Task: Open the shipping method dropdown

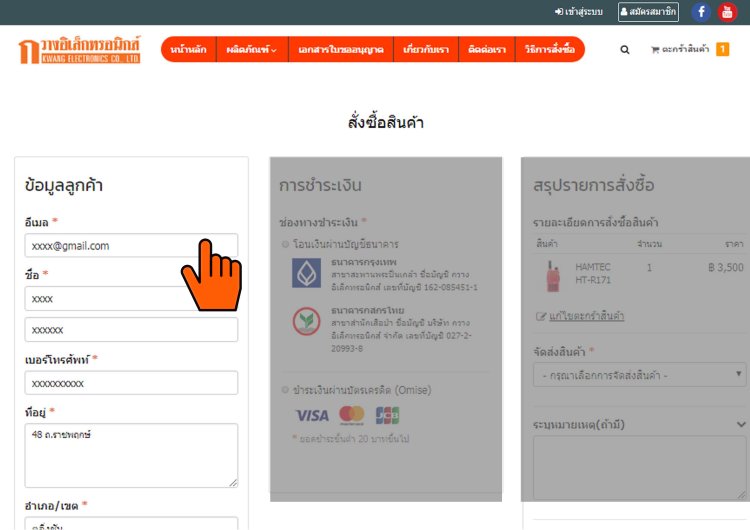Action: click(x=640, y=375)
